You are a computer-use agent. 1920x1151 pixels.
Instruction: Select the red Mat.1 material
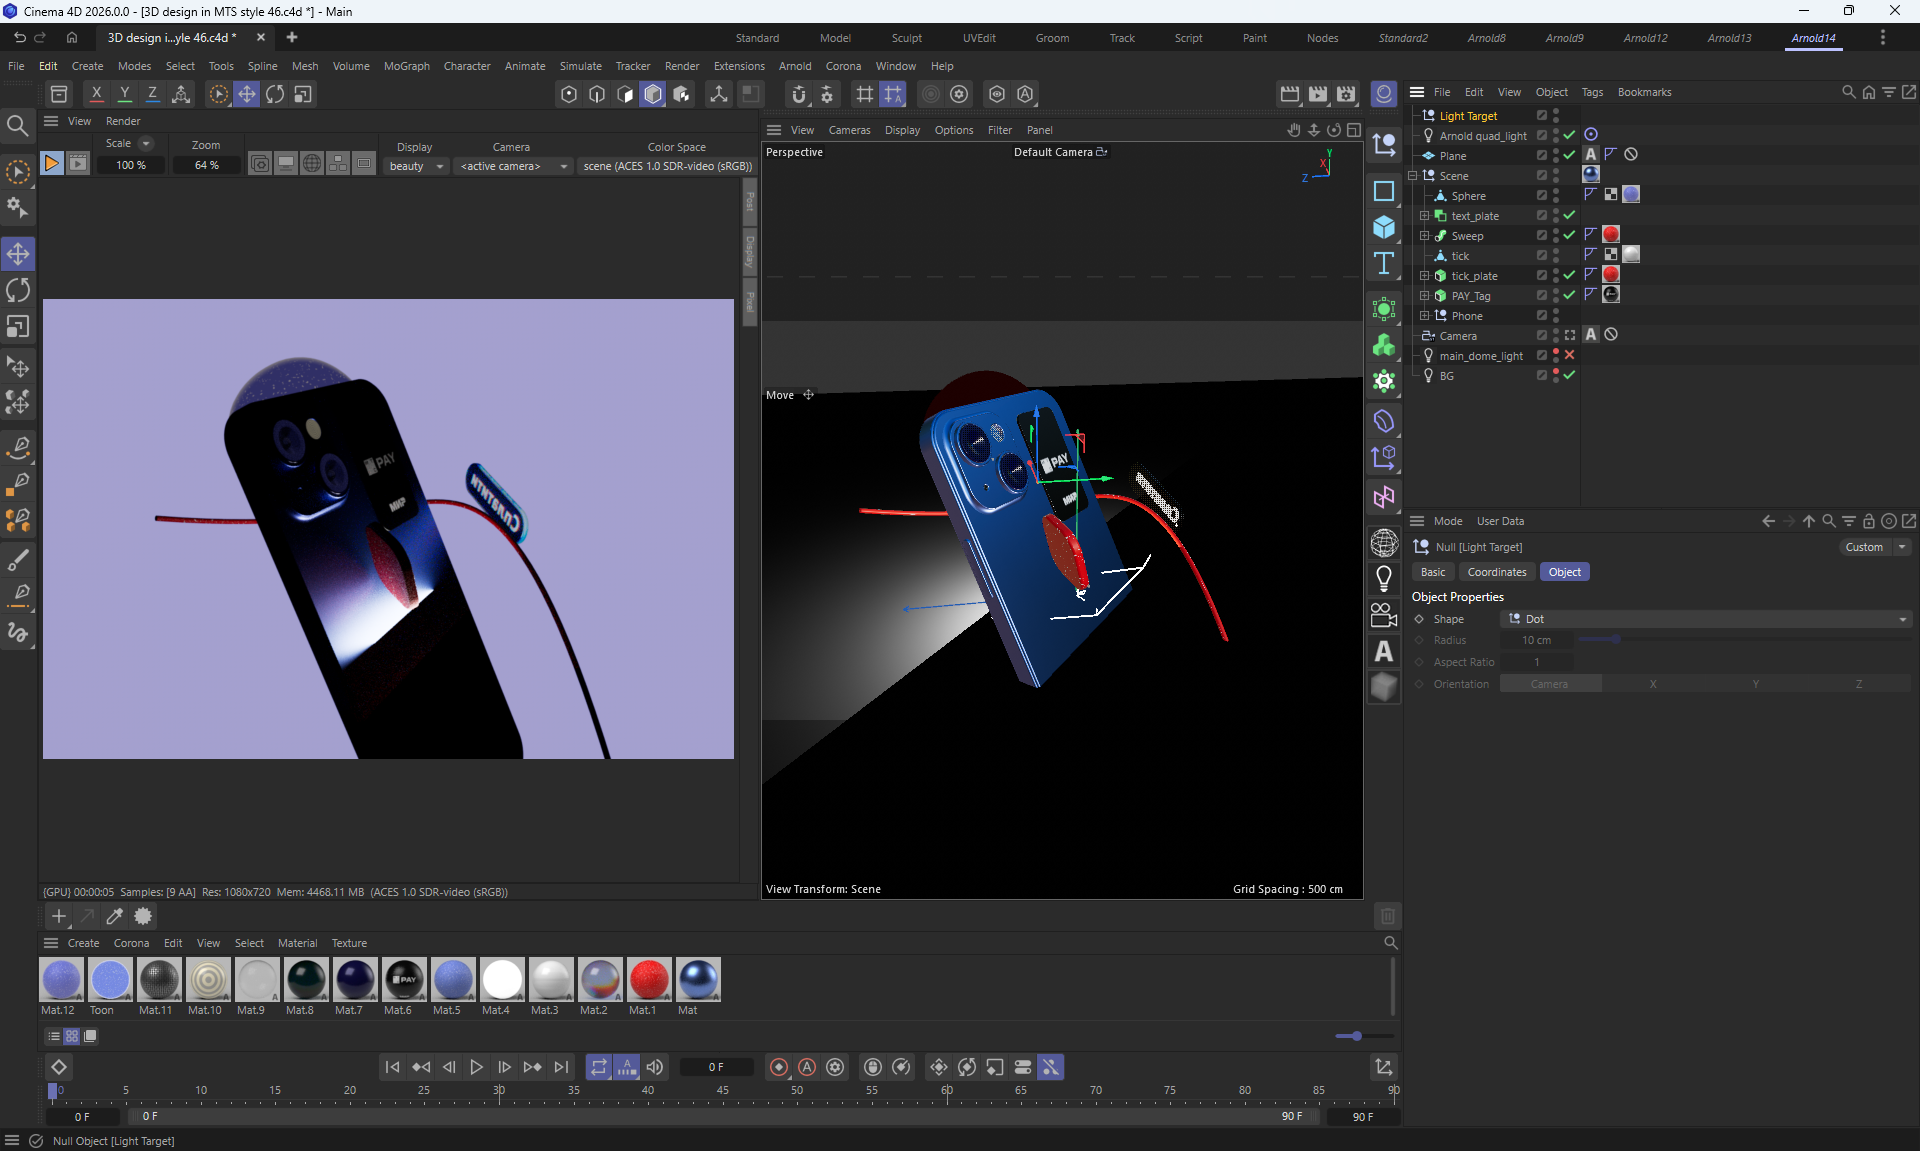(649, 980)
